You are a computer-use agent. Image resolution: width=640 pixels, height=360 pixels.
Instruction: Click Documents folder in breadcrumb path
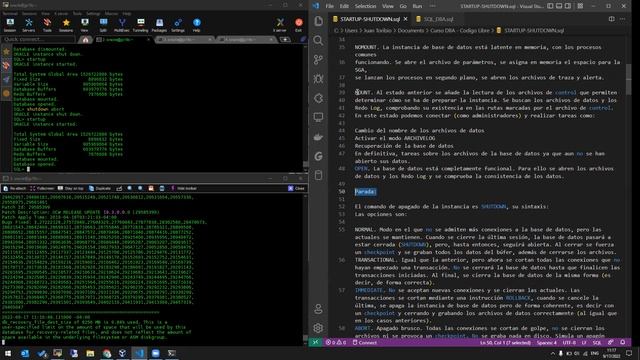[411, 30]
